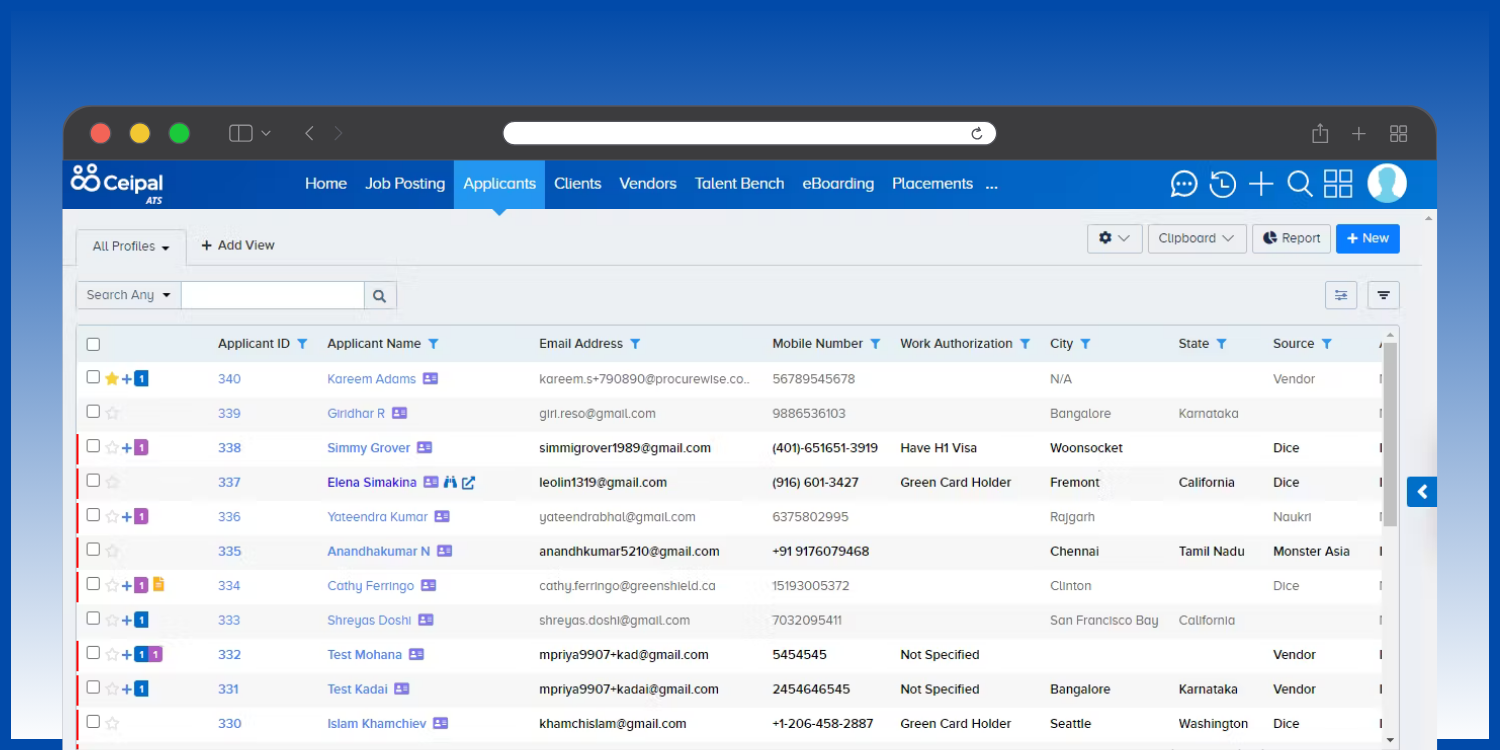The height and width of the screenshot is (750, 1500).
Task: Open the global search magnifier in the navbar
Action: [x=1299, y=184]
